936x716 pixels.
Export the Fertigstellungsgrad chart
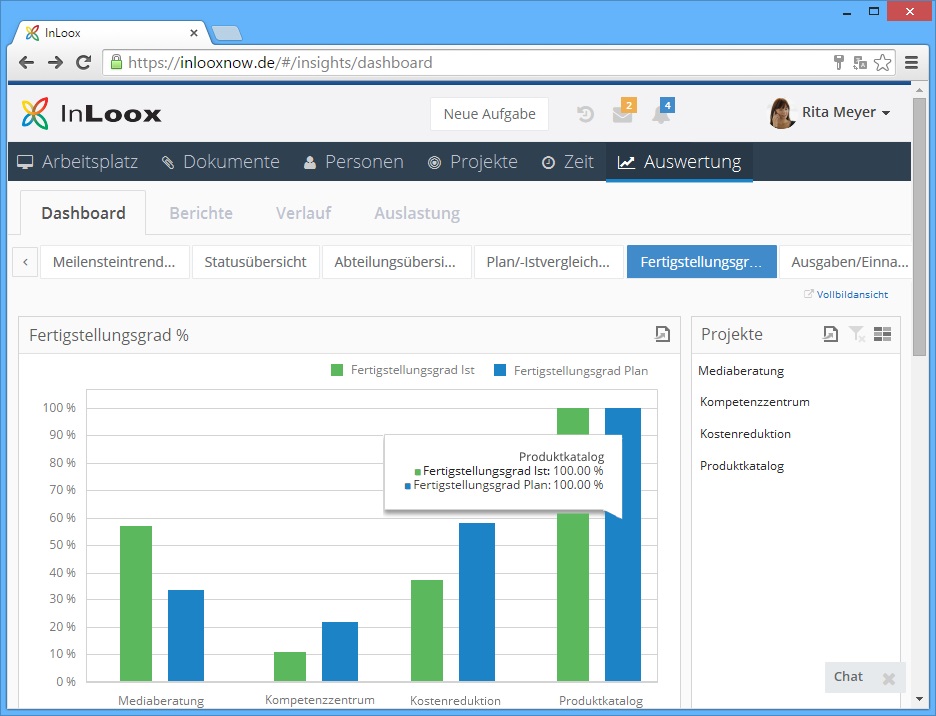point(662,334)
